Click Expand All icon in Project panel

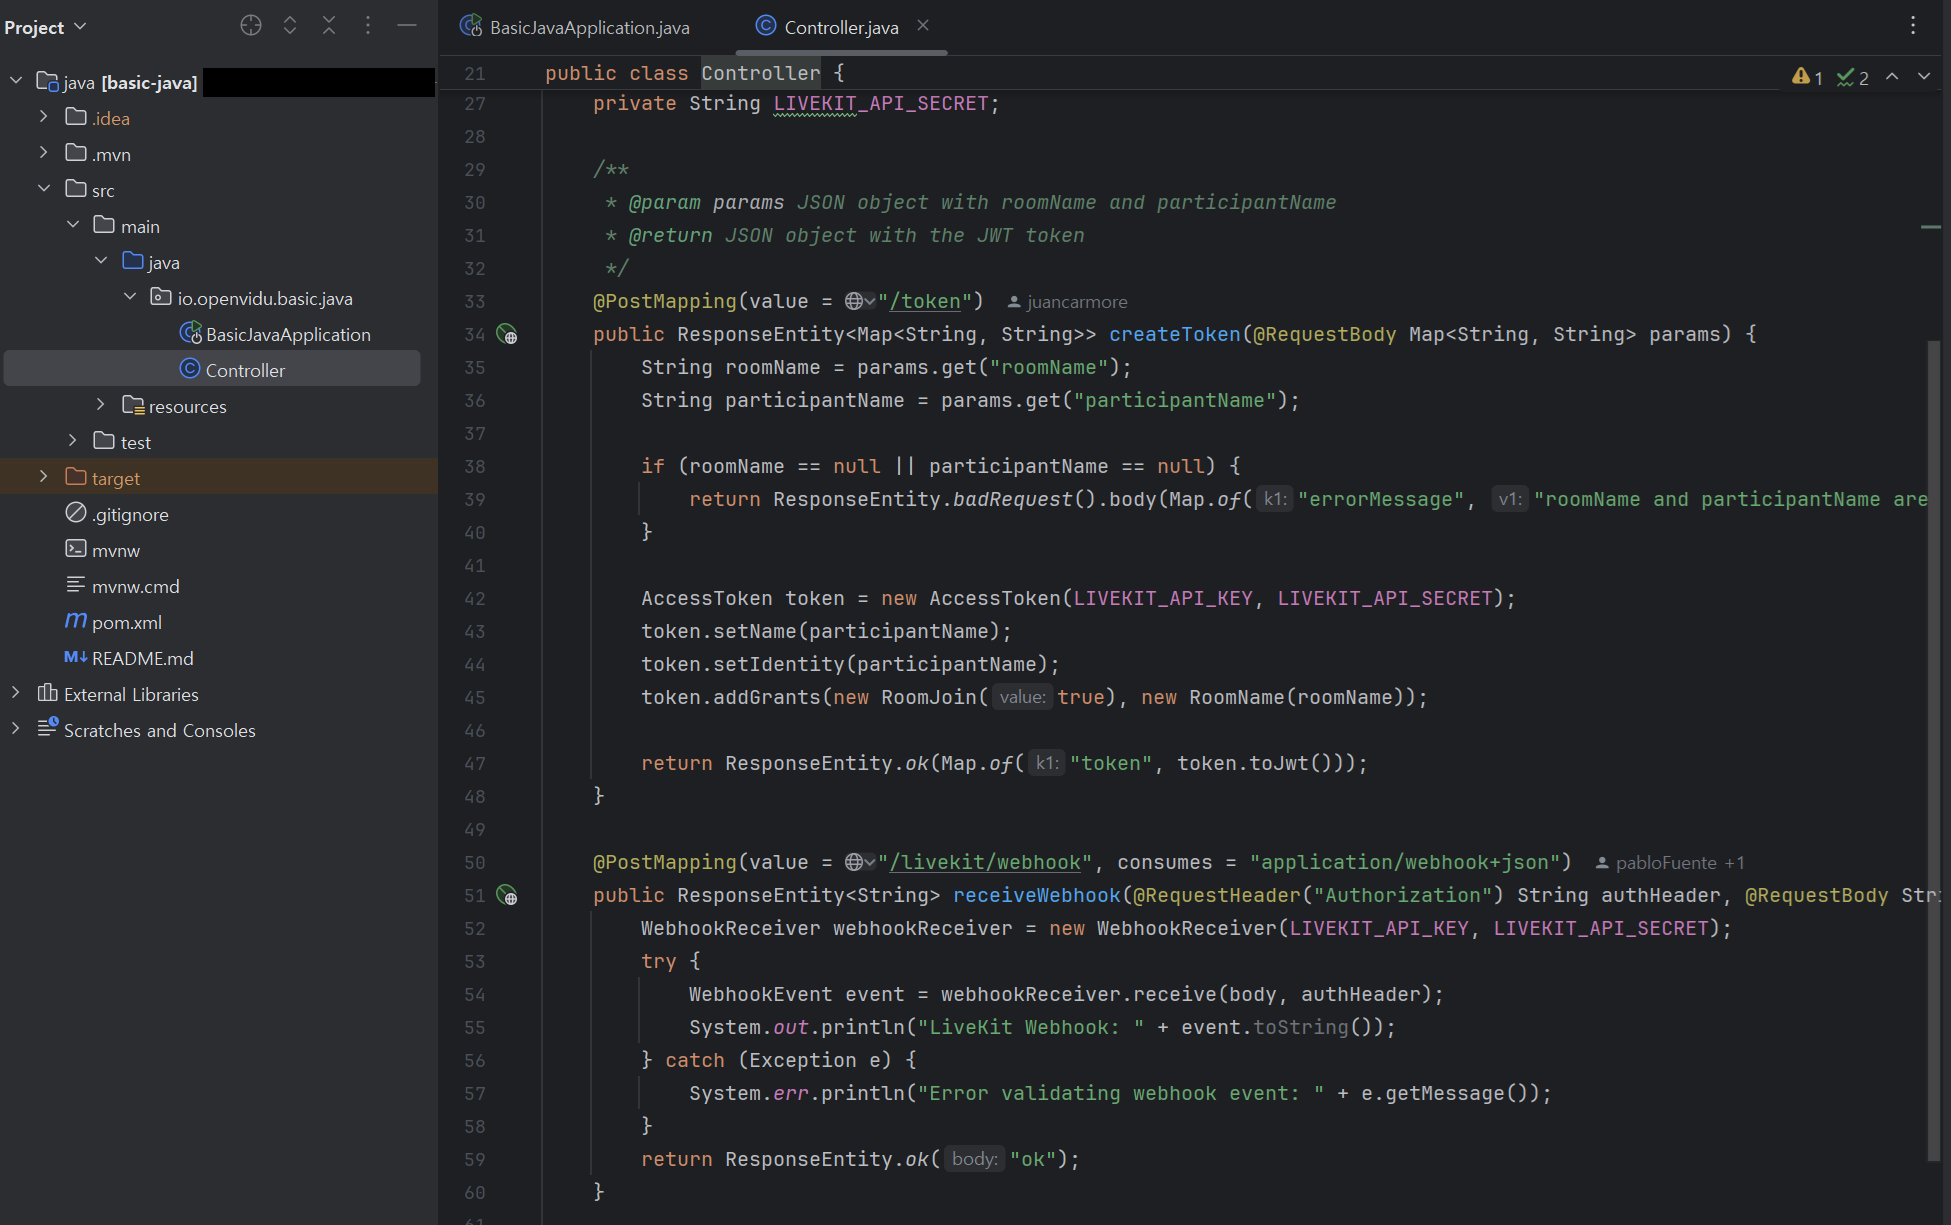pyautogui.click(x=290, y=26)
